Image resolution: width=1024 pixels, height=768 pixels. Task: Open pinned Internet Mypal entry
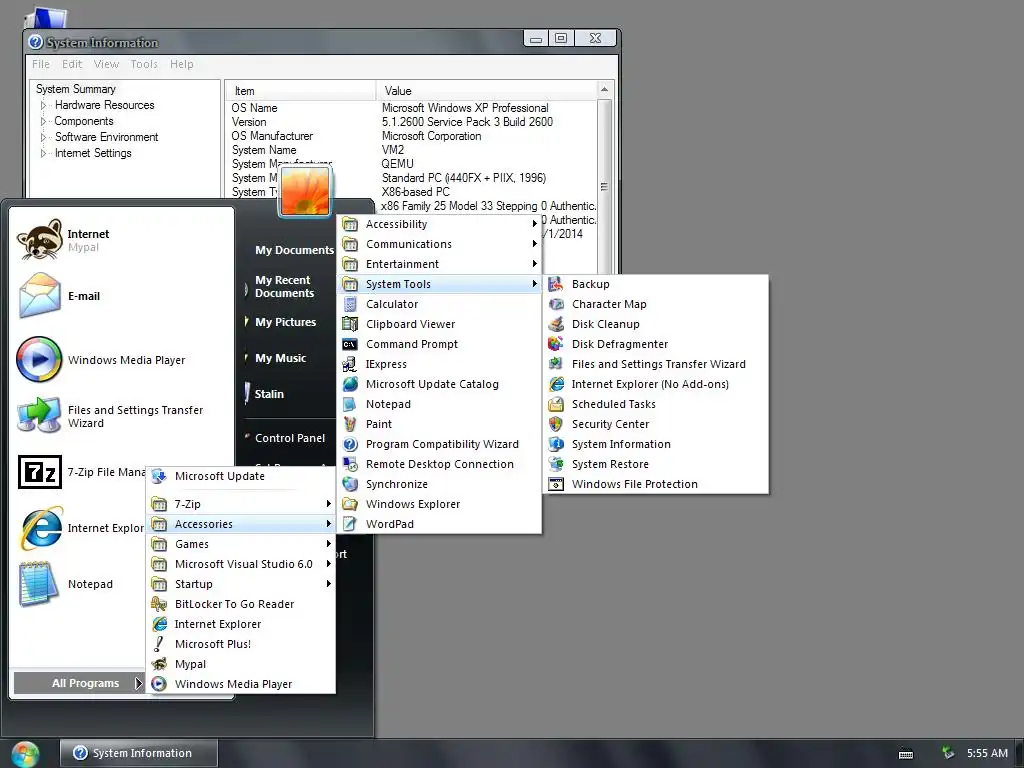coord(121,240)
